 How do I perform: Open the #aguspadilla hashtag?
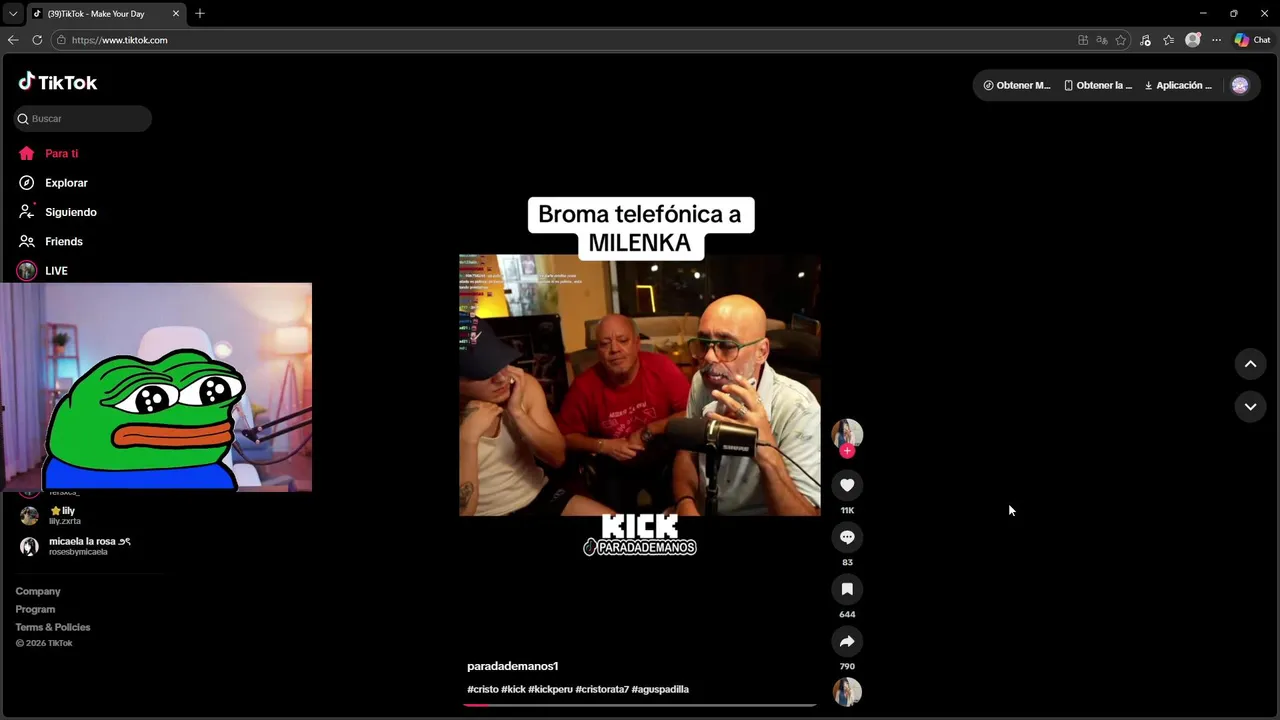(660, 689)
